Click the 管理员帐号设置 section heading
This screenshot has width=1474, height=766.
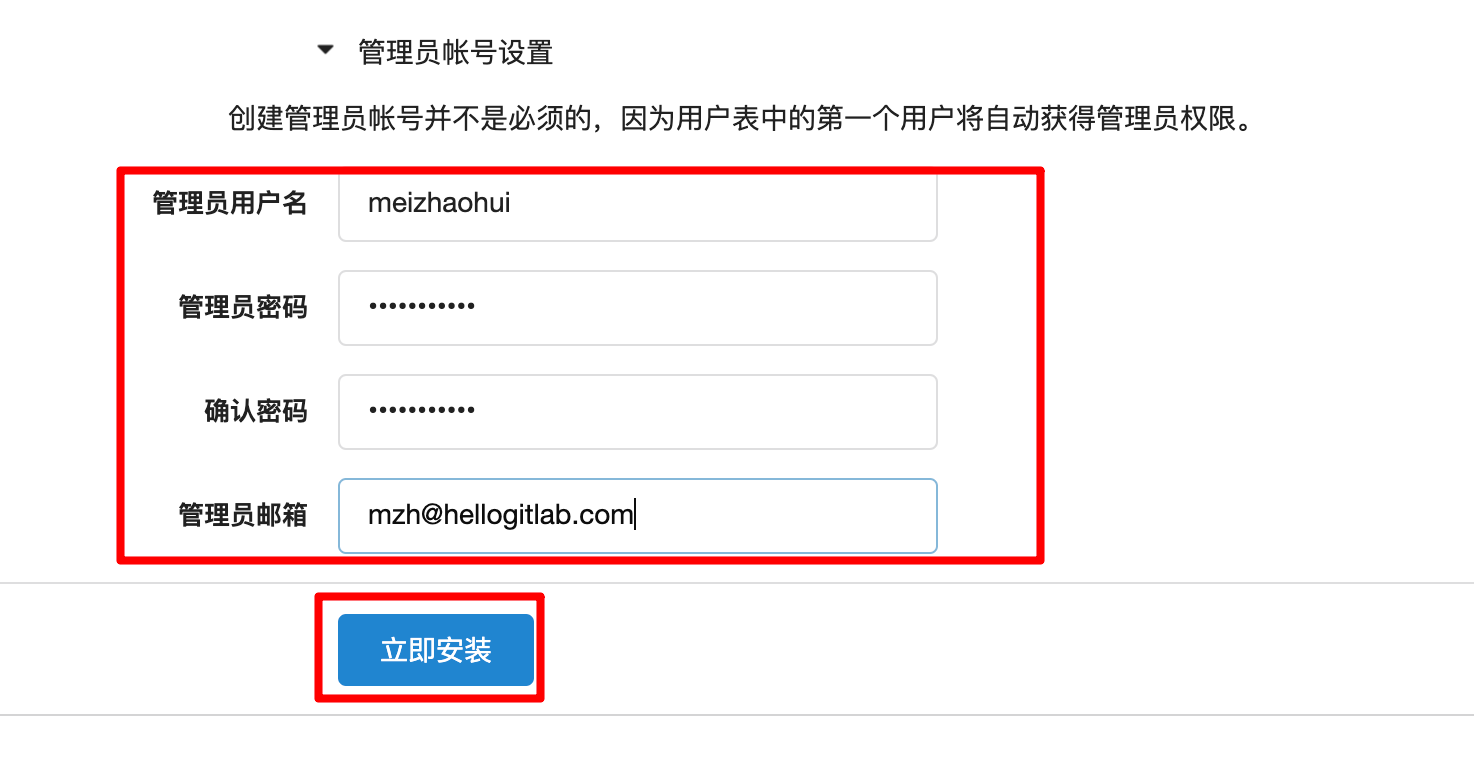pyautogui.click(x=455, y=52)
